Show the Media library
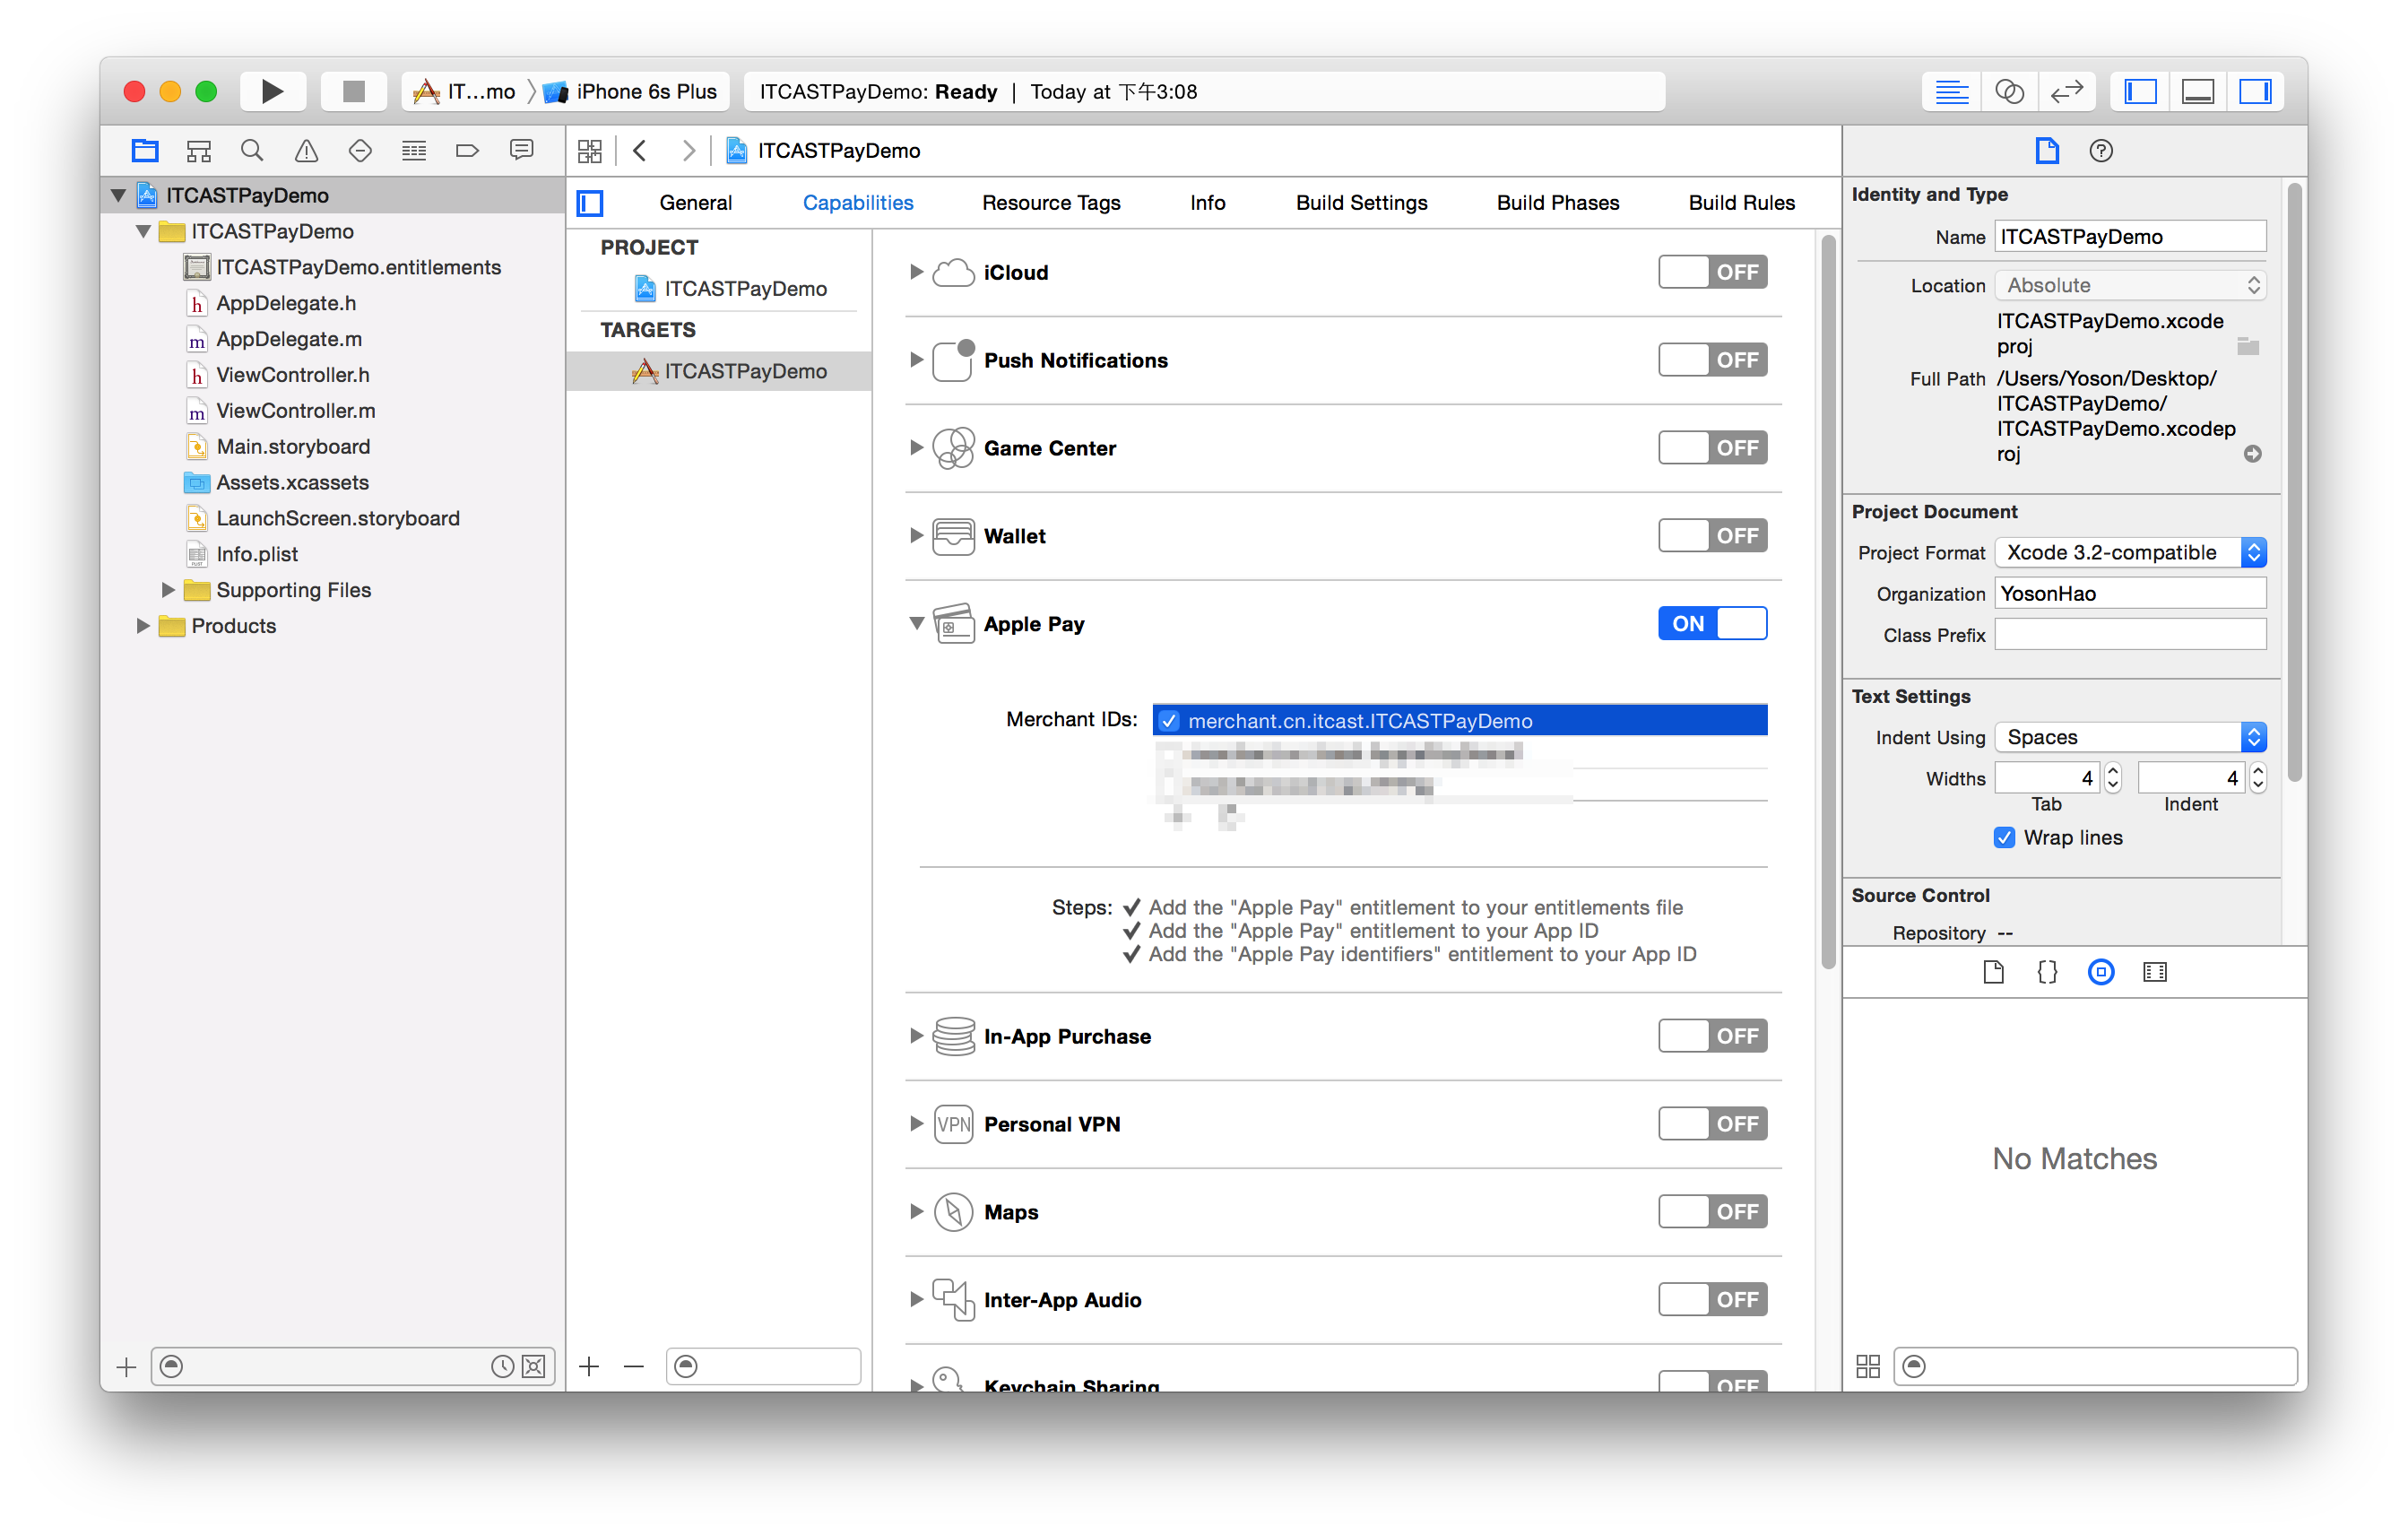The height and width of the screenshot is (1535, 2408). pyautogui.click(x=2155, y=972)
